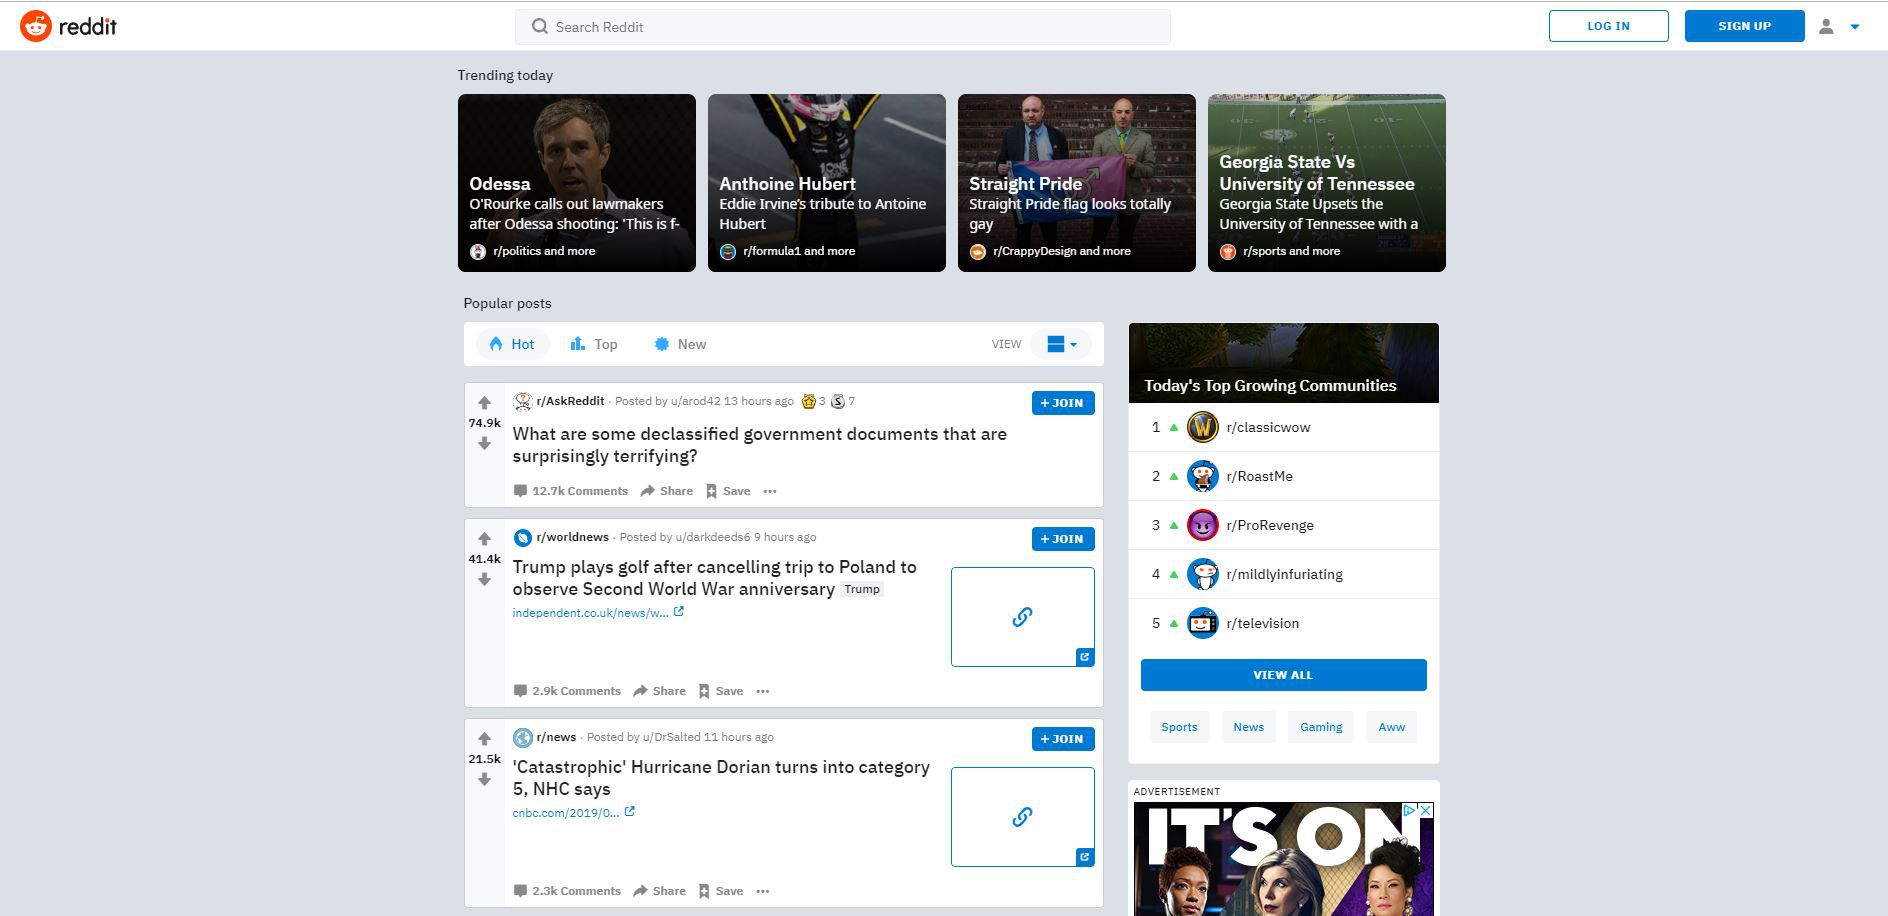Click VIEW ALL growing communities
Screen dimensions: 1888x916
tap(1283, 675)
